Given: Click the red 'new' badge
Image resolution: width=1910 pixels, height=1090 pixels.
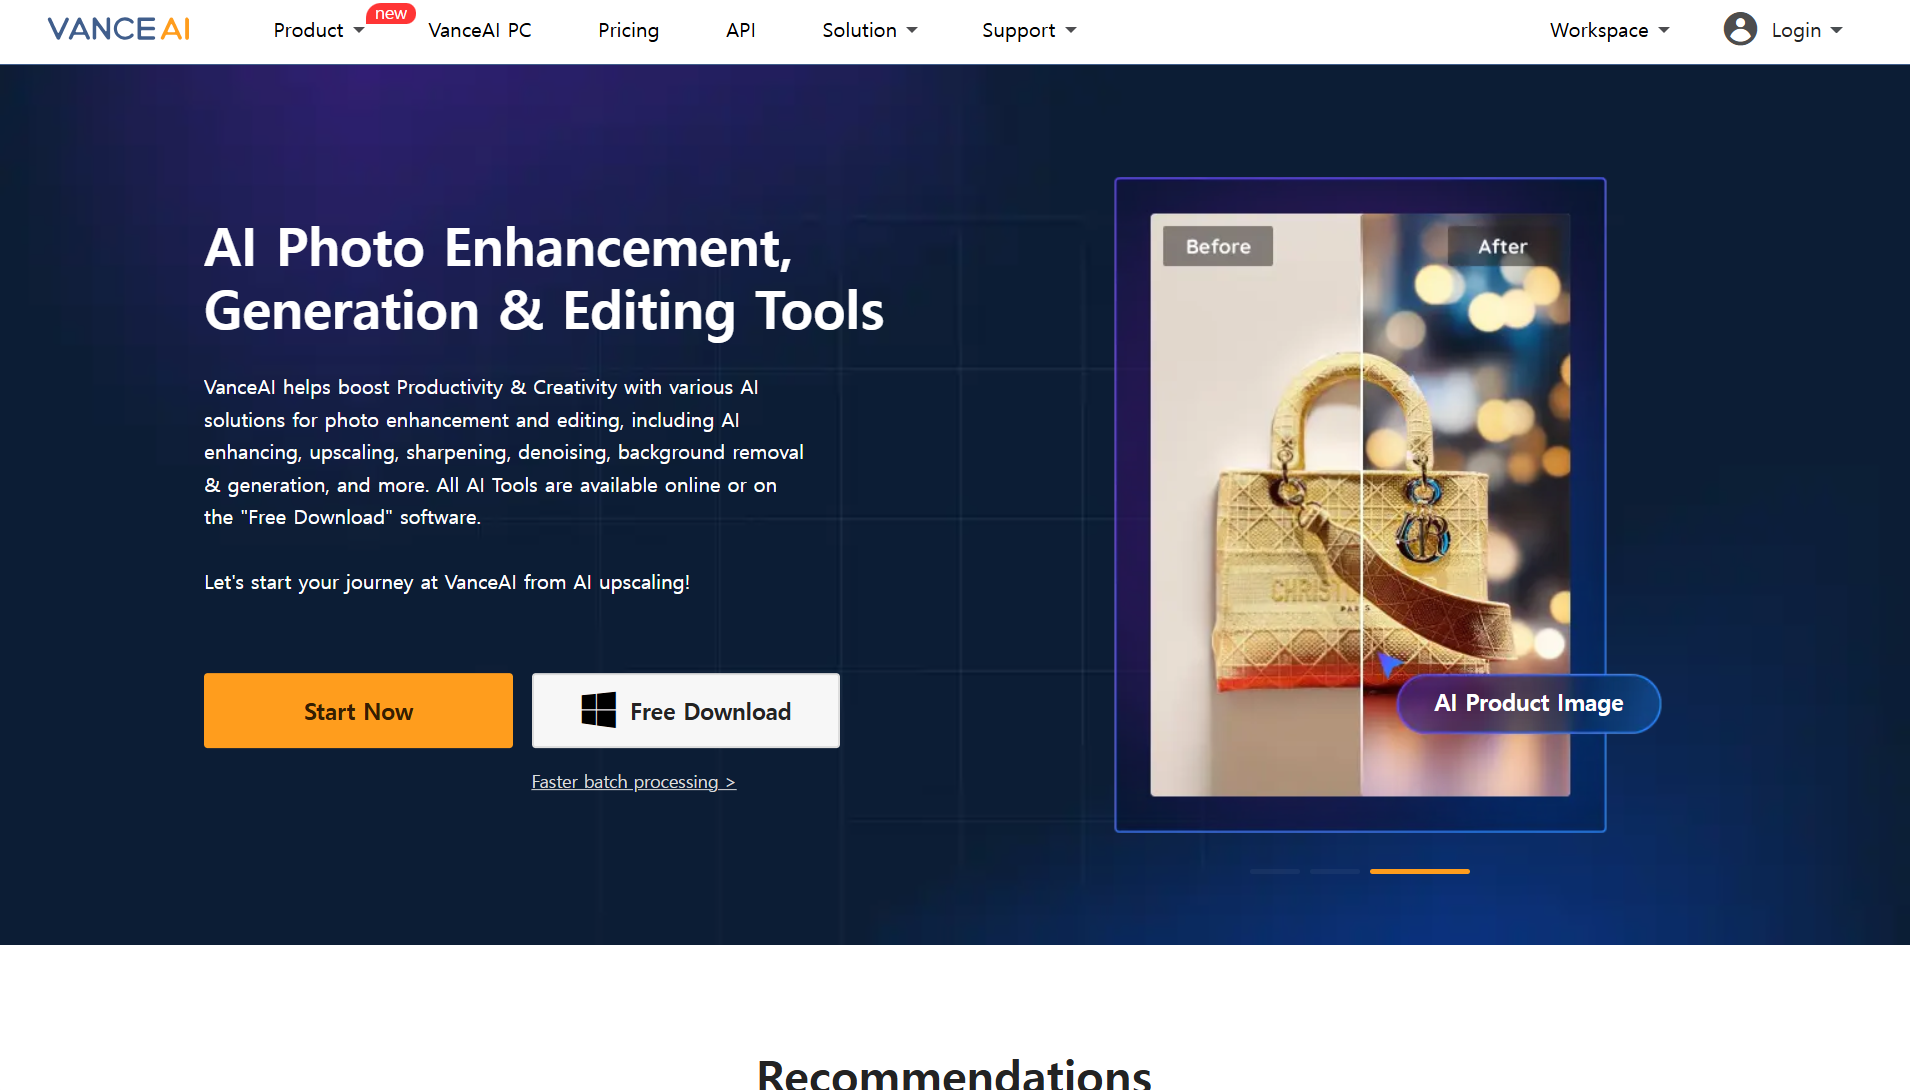Looking at the screenshot, I should tap(390, 14).
